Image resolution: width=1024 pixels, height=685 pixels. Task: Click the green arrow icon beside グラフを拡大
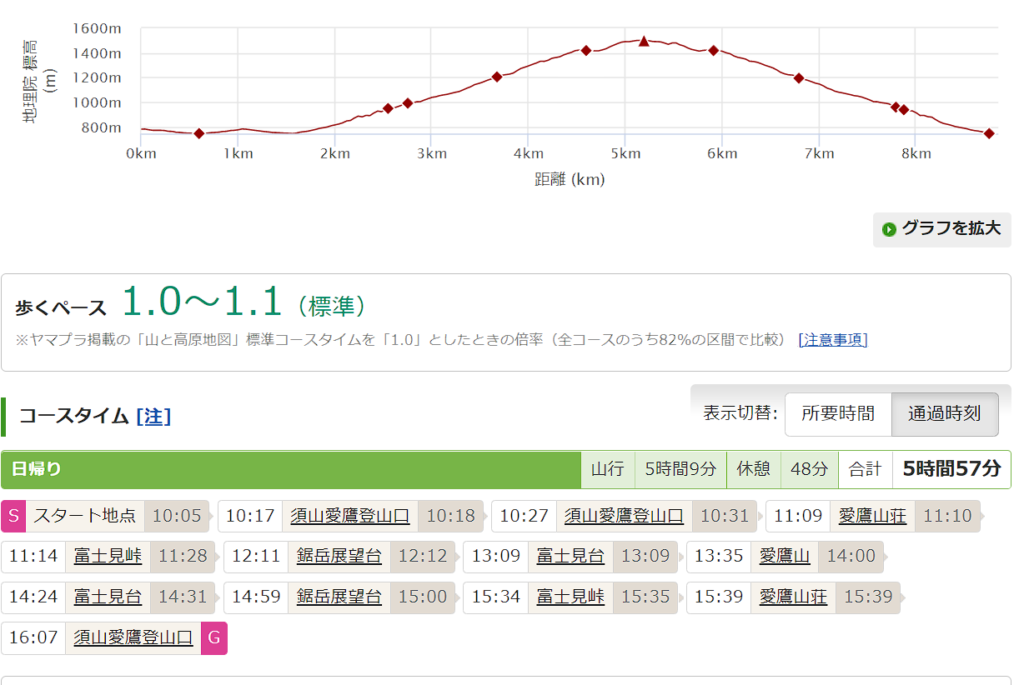pos(889,229)
